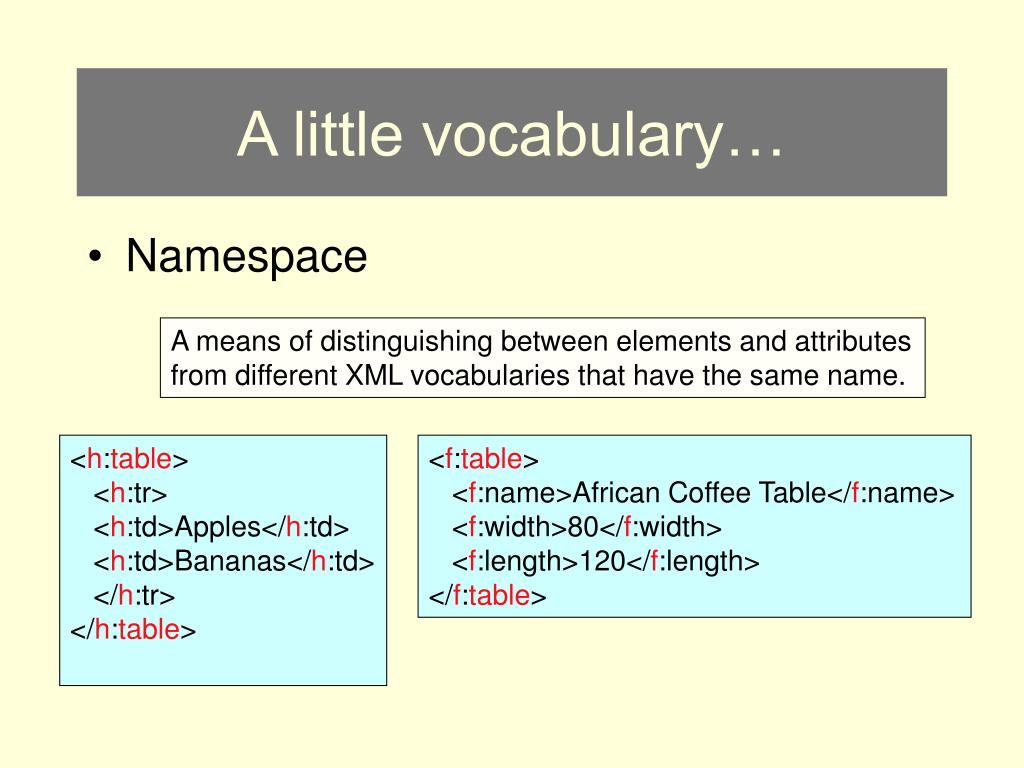Click the slide title "A little vocabulary…"

click(x=510, y=135)
